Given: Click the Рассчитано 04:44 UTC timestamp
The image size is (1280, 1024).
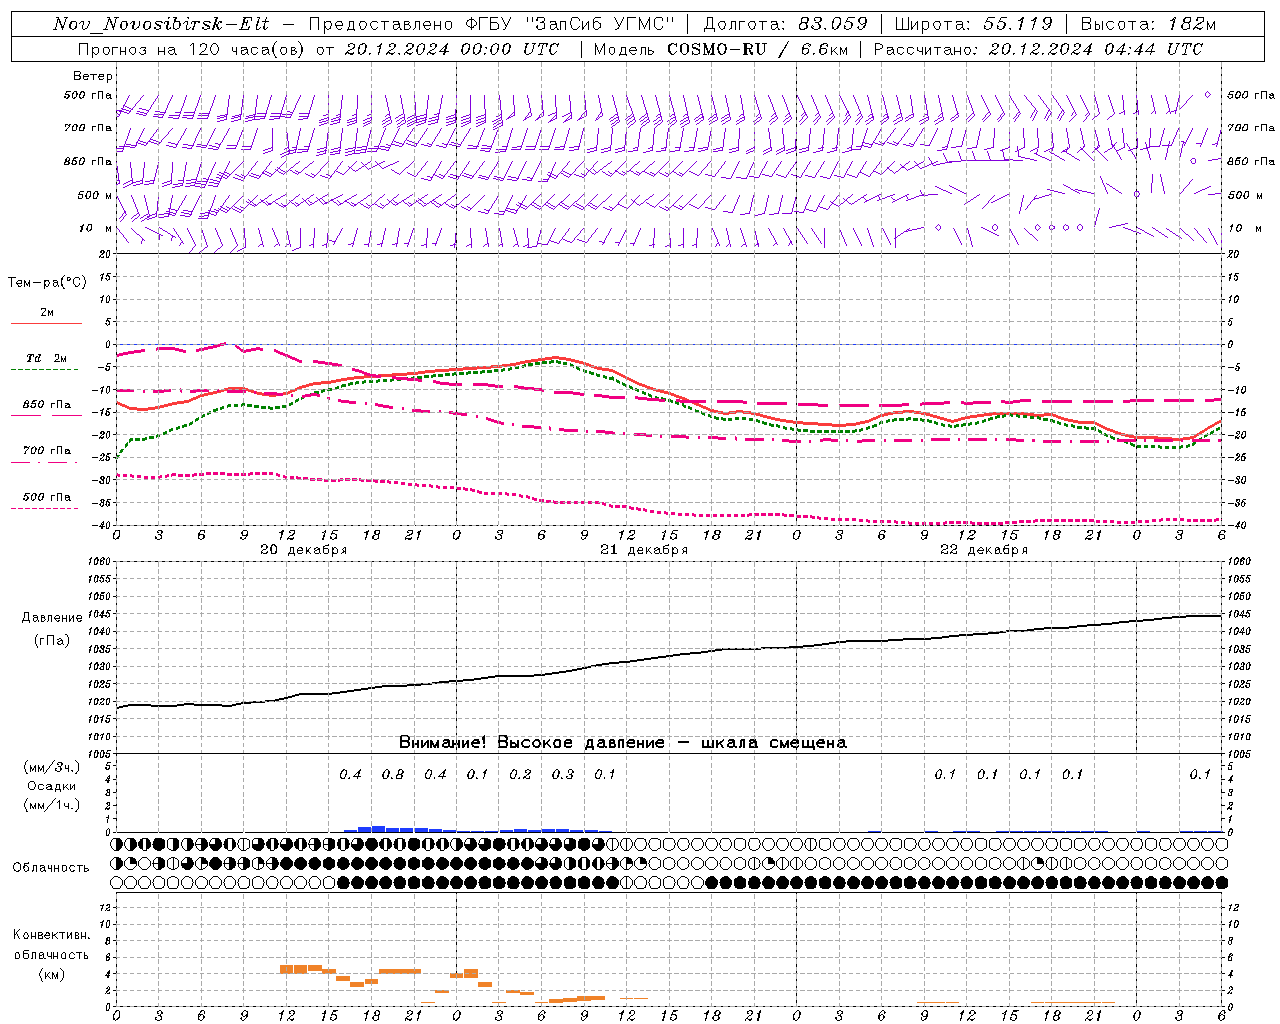Looking at the screenshot, I should pyautogui.click(x=1039, y=49).
